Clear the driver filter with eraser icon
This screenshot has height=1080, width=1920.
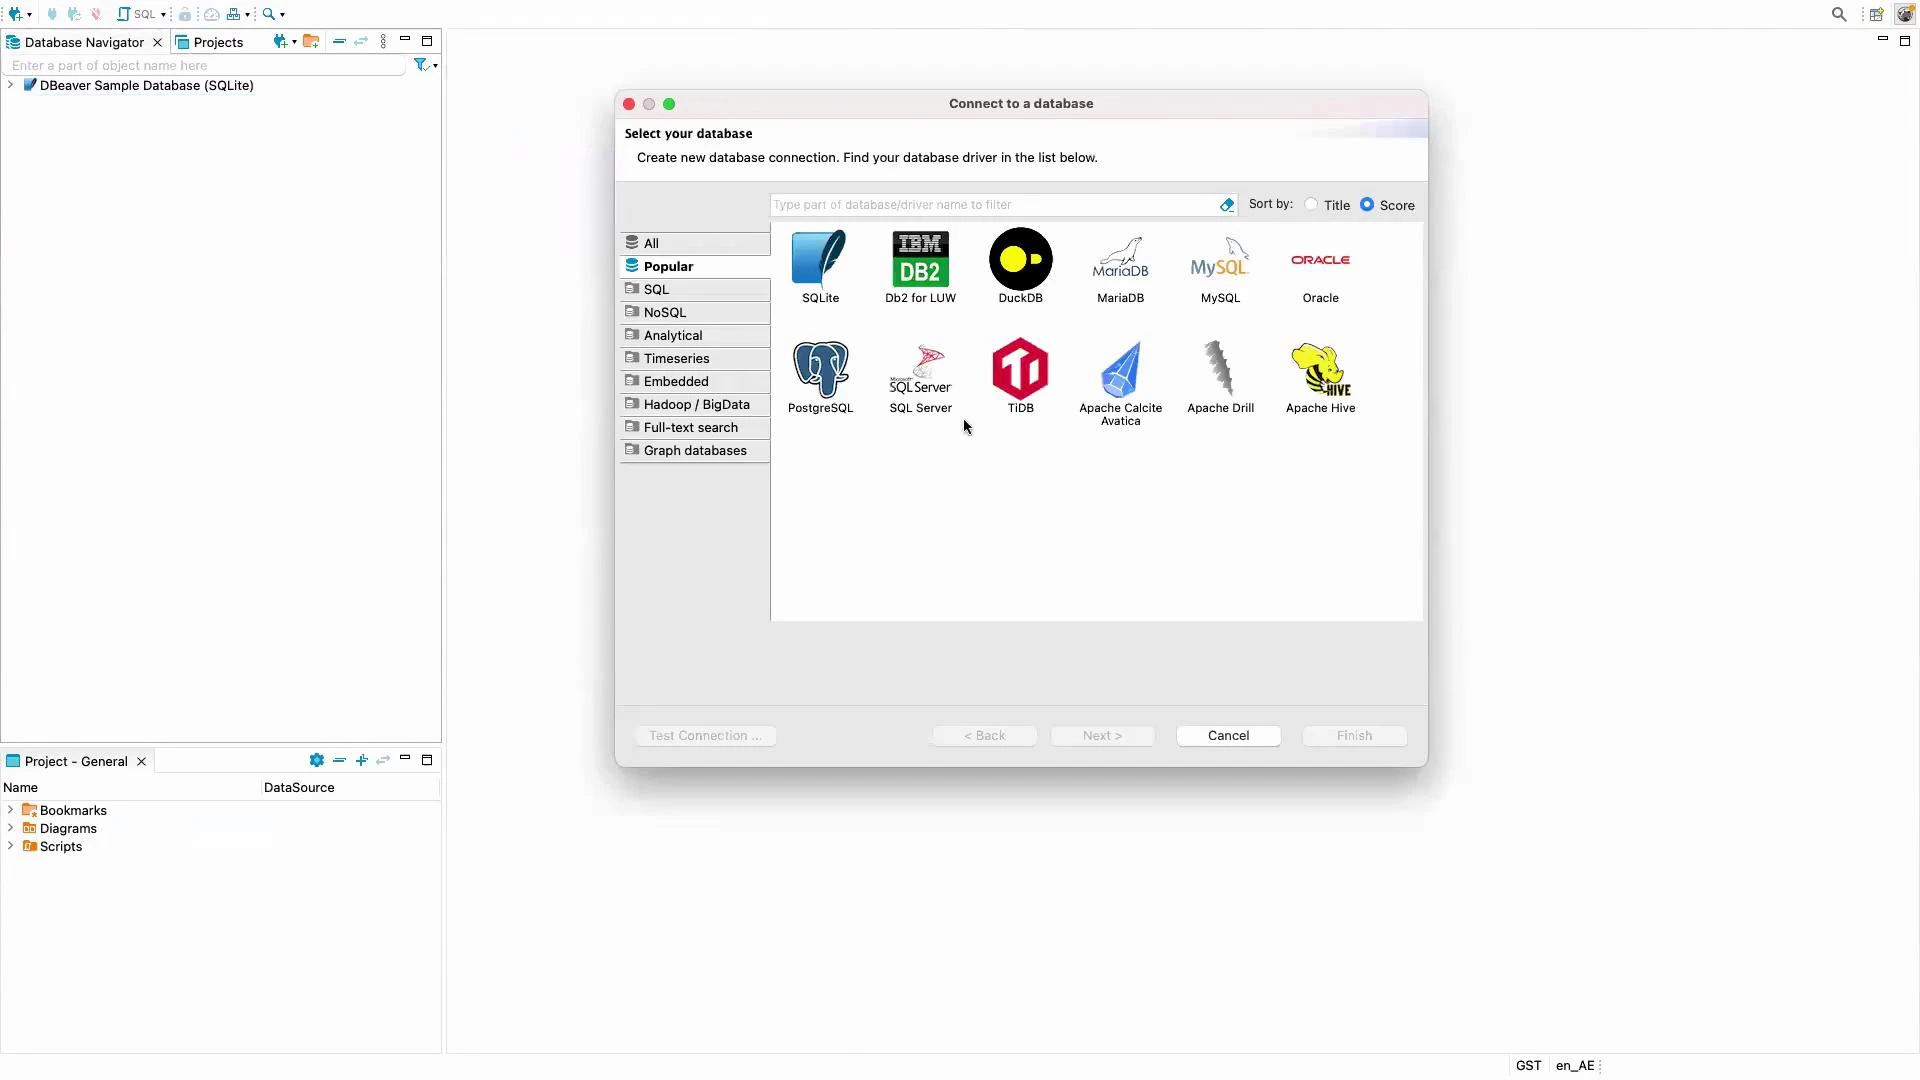[x=1227, y=204]
